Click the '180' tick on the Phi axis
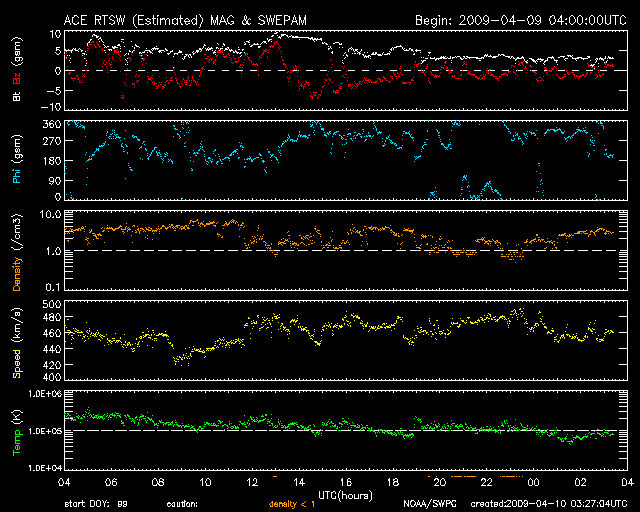640x512 pixels. (52, 161)
